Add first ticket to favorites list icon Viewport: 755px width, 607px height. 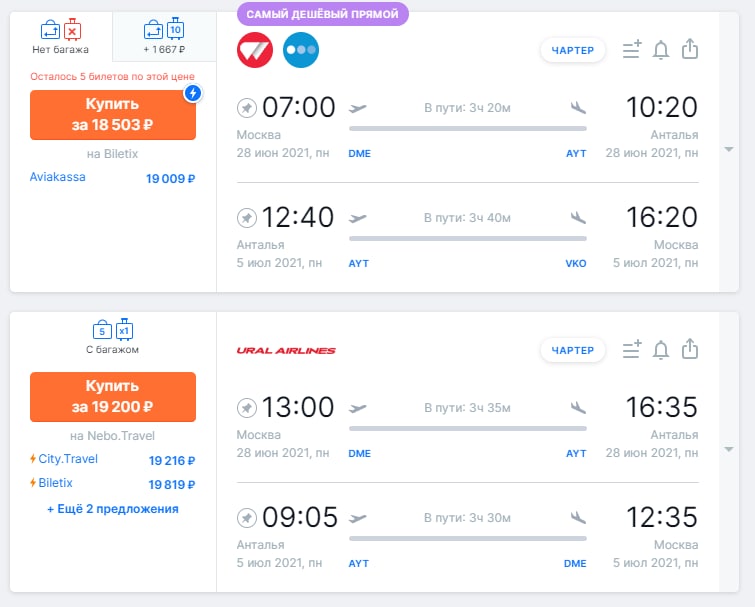click(x=631, y=50)
